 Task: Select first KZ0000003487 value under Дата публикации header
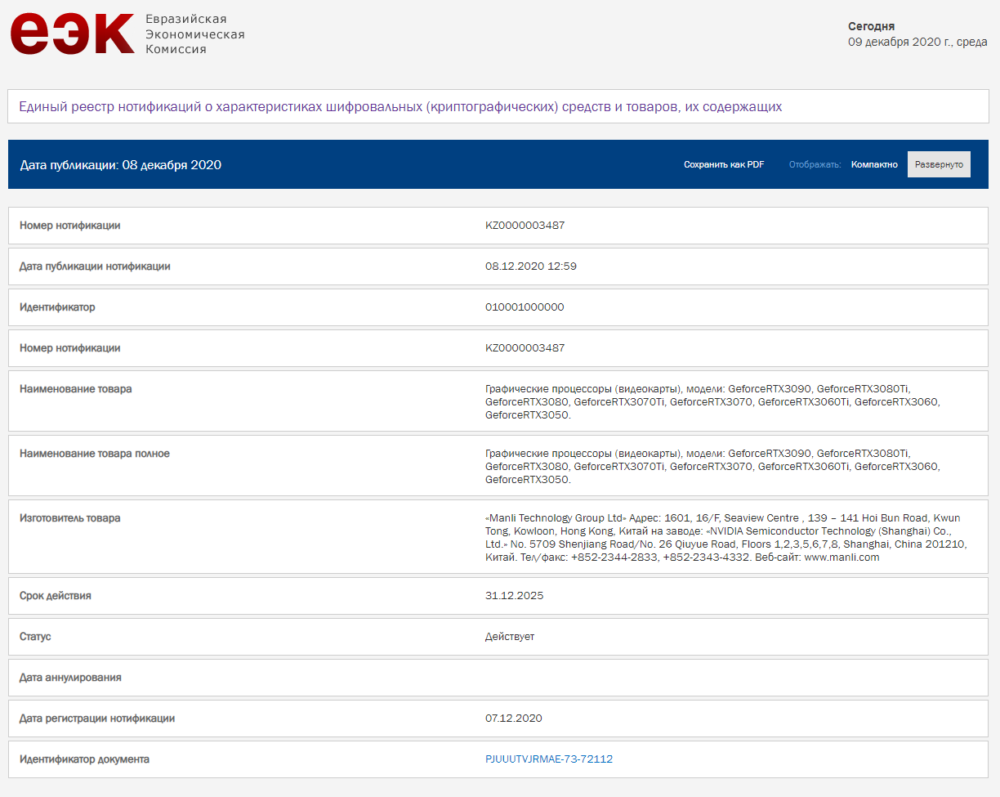524,225
